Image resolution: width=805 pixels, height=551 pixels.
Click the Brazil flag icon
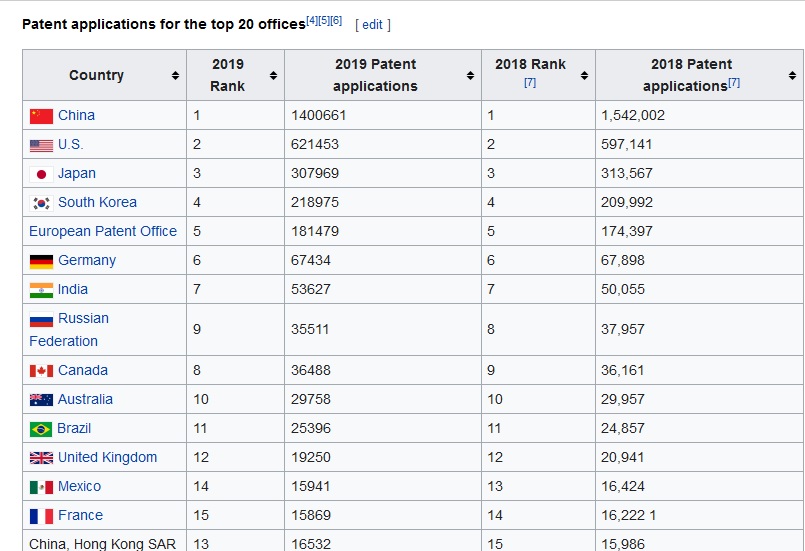point(41,429)
